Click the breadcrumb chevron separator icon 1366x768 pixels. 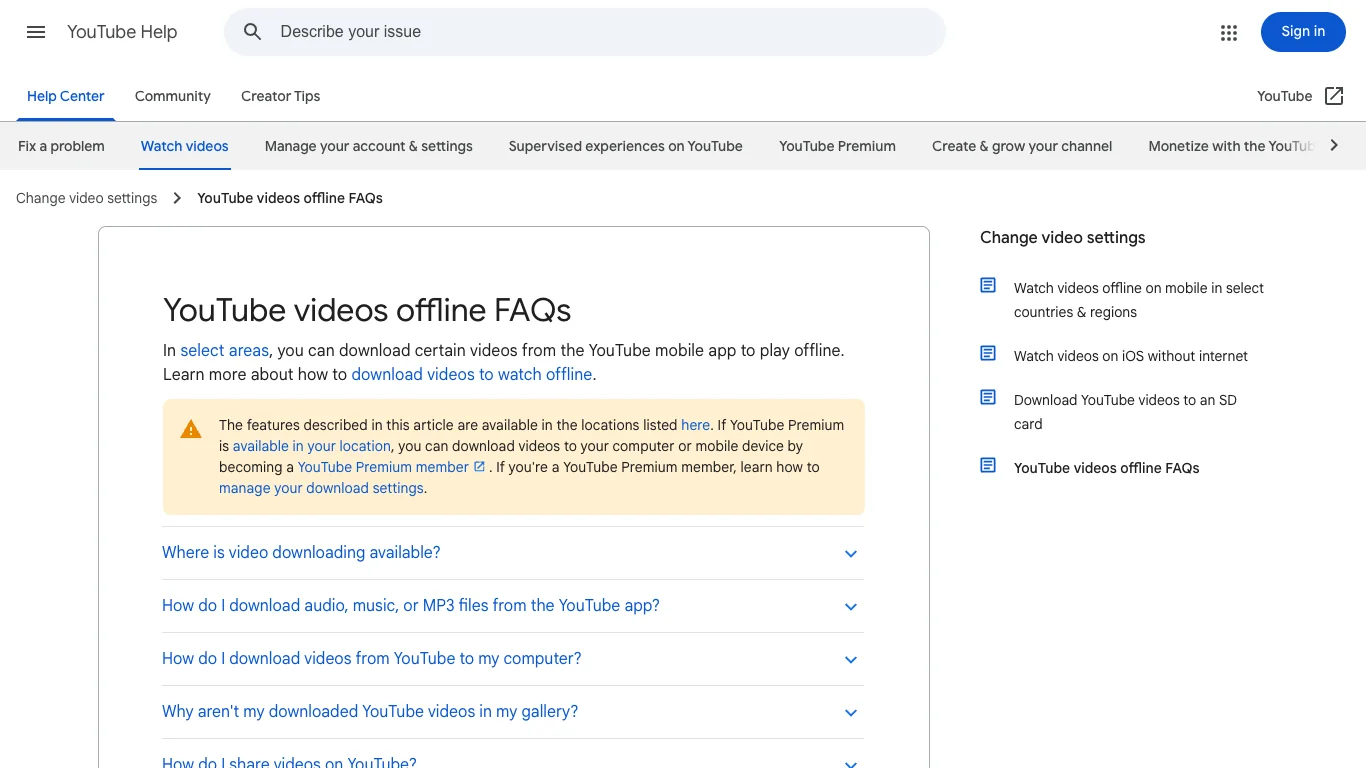[177, 198]
